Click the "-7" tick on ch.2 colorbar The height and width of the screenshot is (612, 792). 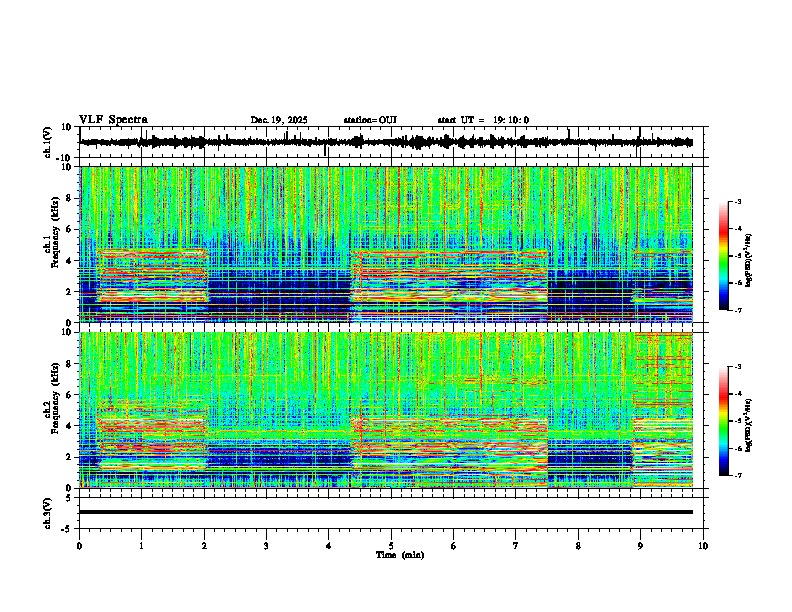[x=737, y=475]
